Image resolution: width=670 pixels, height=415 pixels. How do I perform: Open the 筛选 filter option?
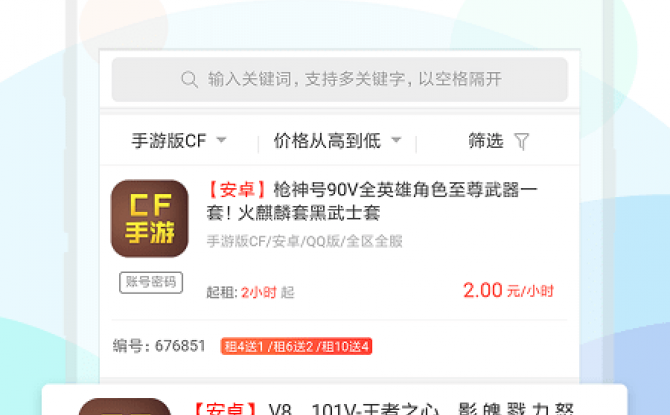pos(499,141)
